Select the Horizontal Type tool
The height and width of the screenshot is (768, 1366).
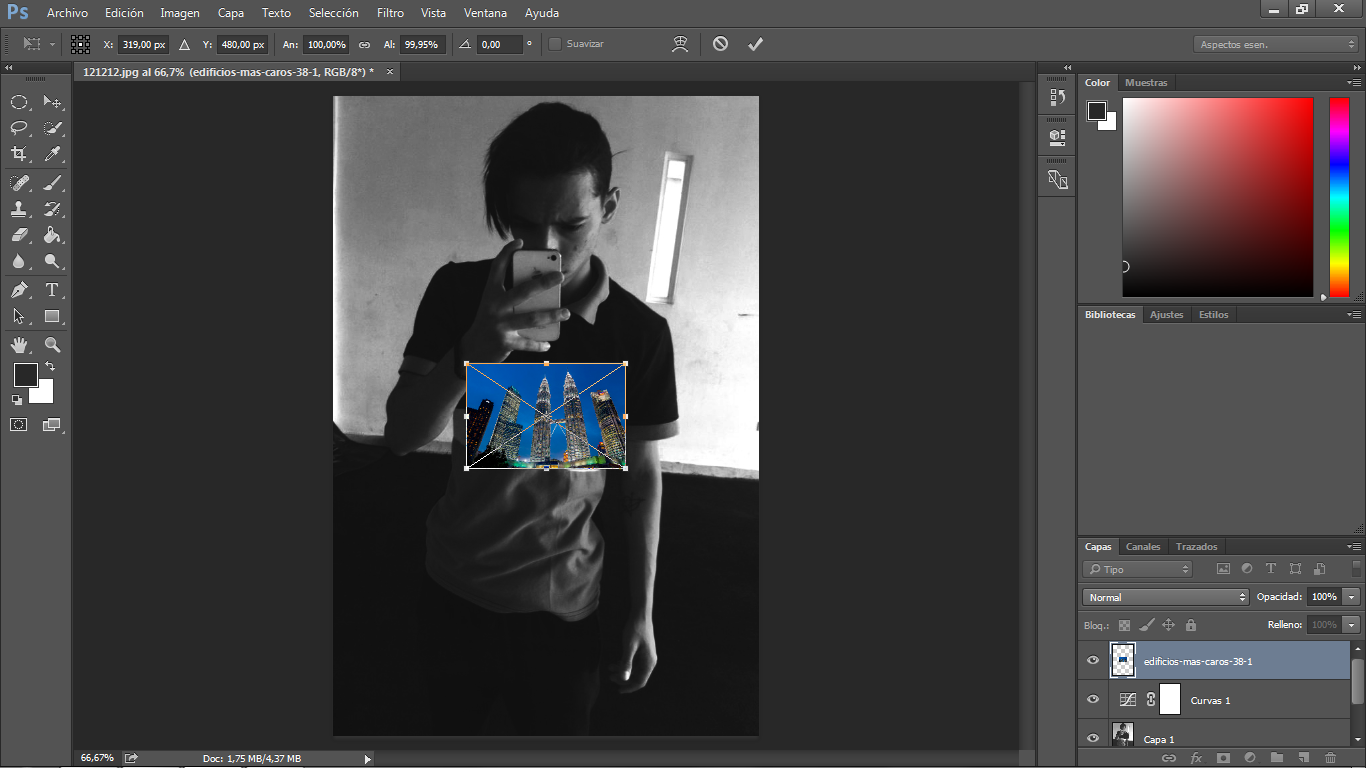click(x=52, y=290)
